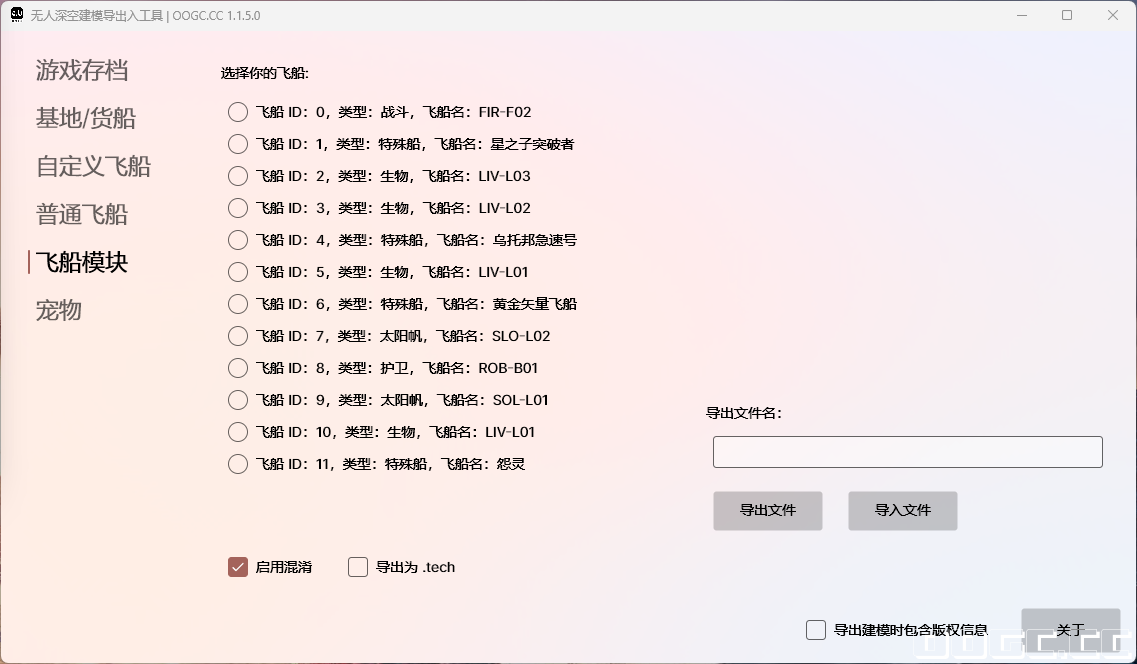Select solar sail ship SLO-L02

[237, 336]
